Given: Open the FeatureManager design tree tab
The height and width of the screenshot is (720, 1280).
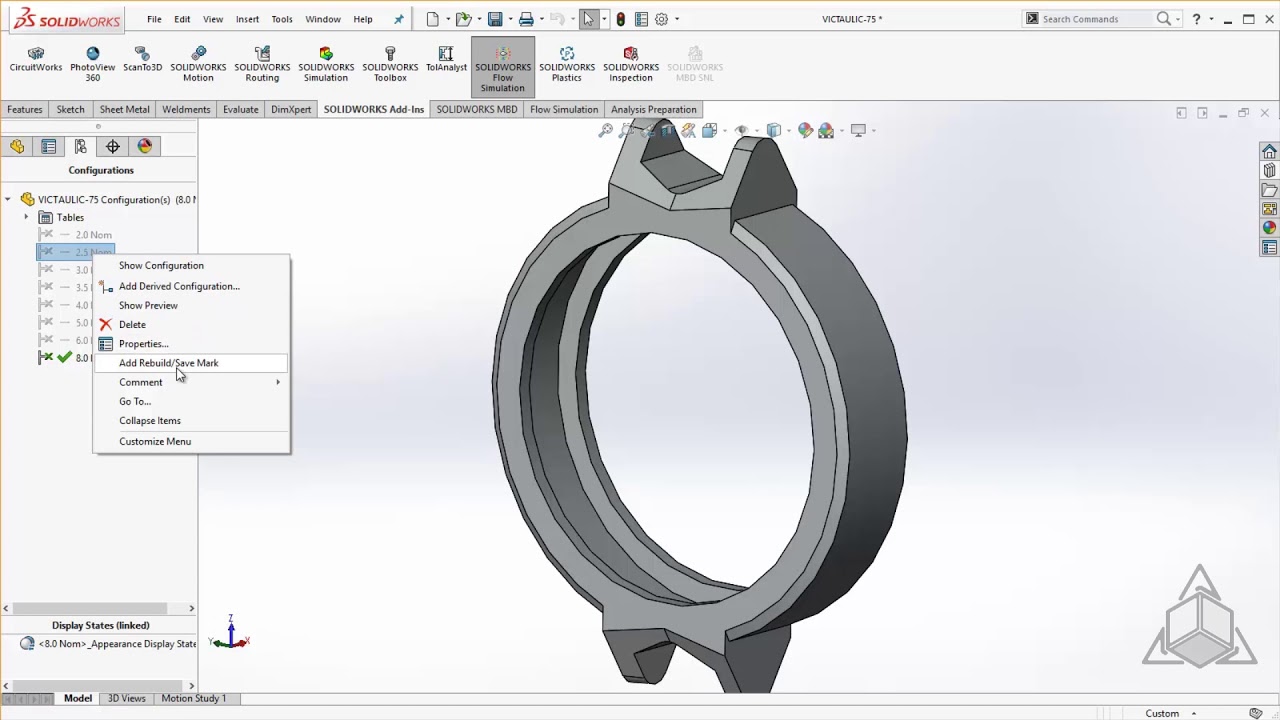Looking at the screenshot, I should pyautogui.click(x=17, y=146).
